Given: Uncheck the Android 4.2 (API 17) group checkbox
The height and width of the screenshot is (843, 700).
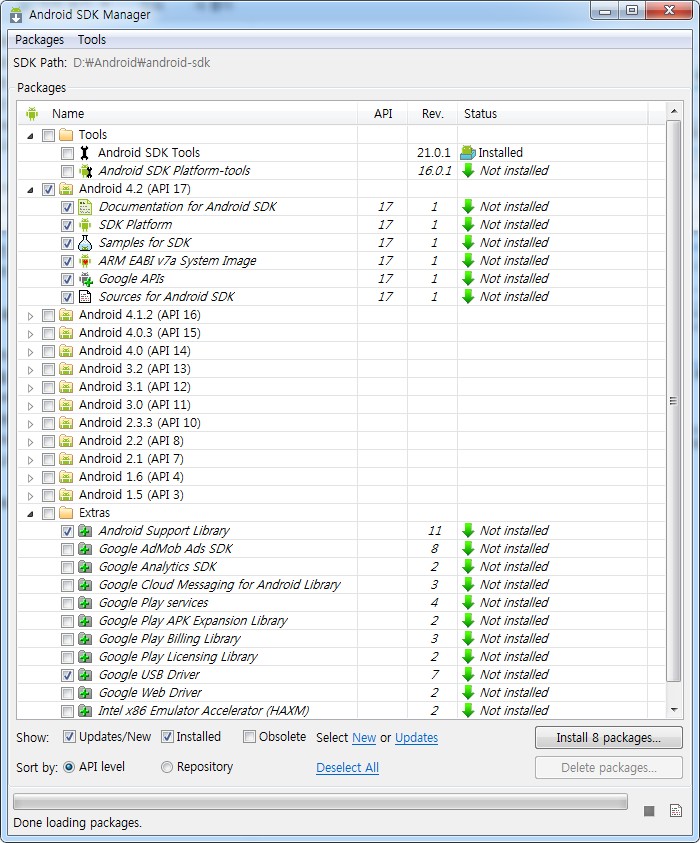Looking at the screenshot, I should point(48,189).
